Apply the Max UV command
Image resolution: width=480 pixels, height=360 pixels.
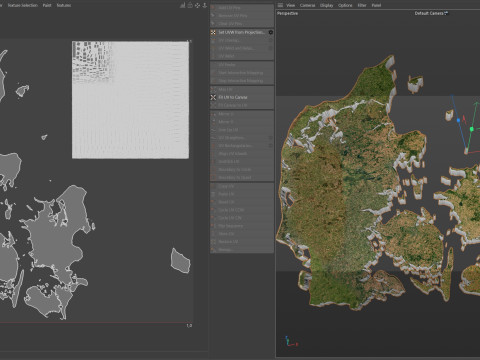click(x=242, y=89)
